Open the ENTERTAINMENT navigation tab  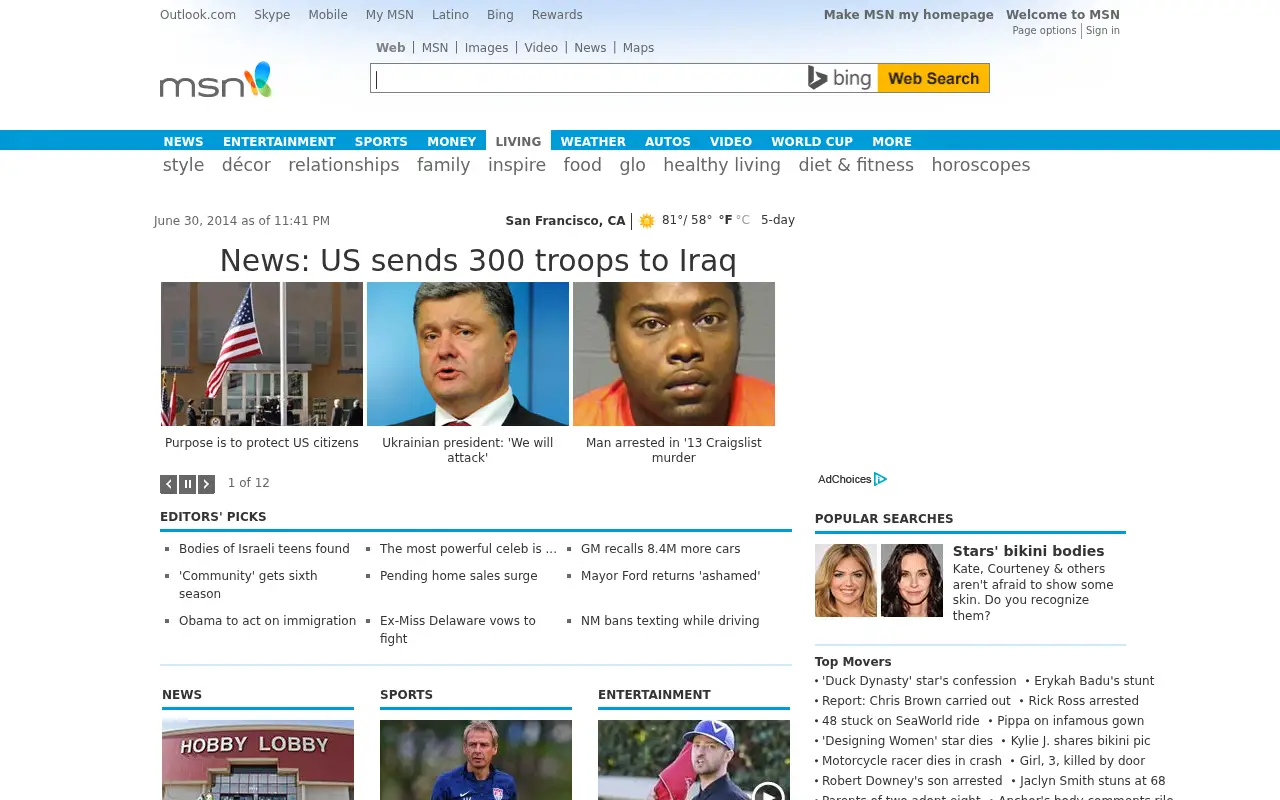pos(279,141)
